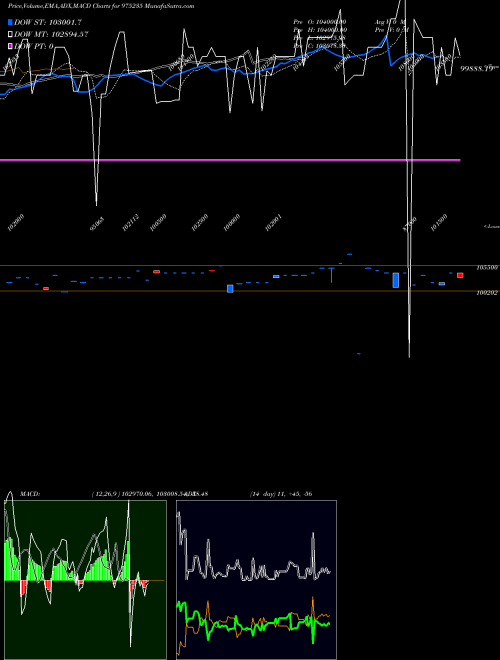500x660 pixels.
Task: Click the 99888.79 price label
Action: pos(479,68)
